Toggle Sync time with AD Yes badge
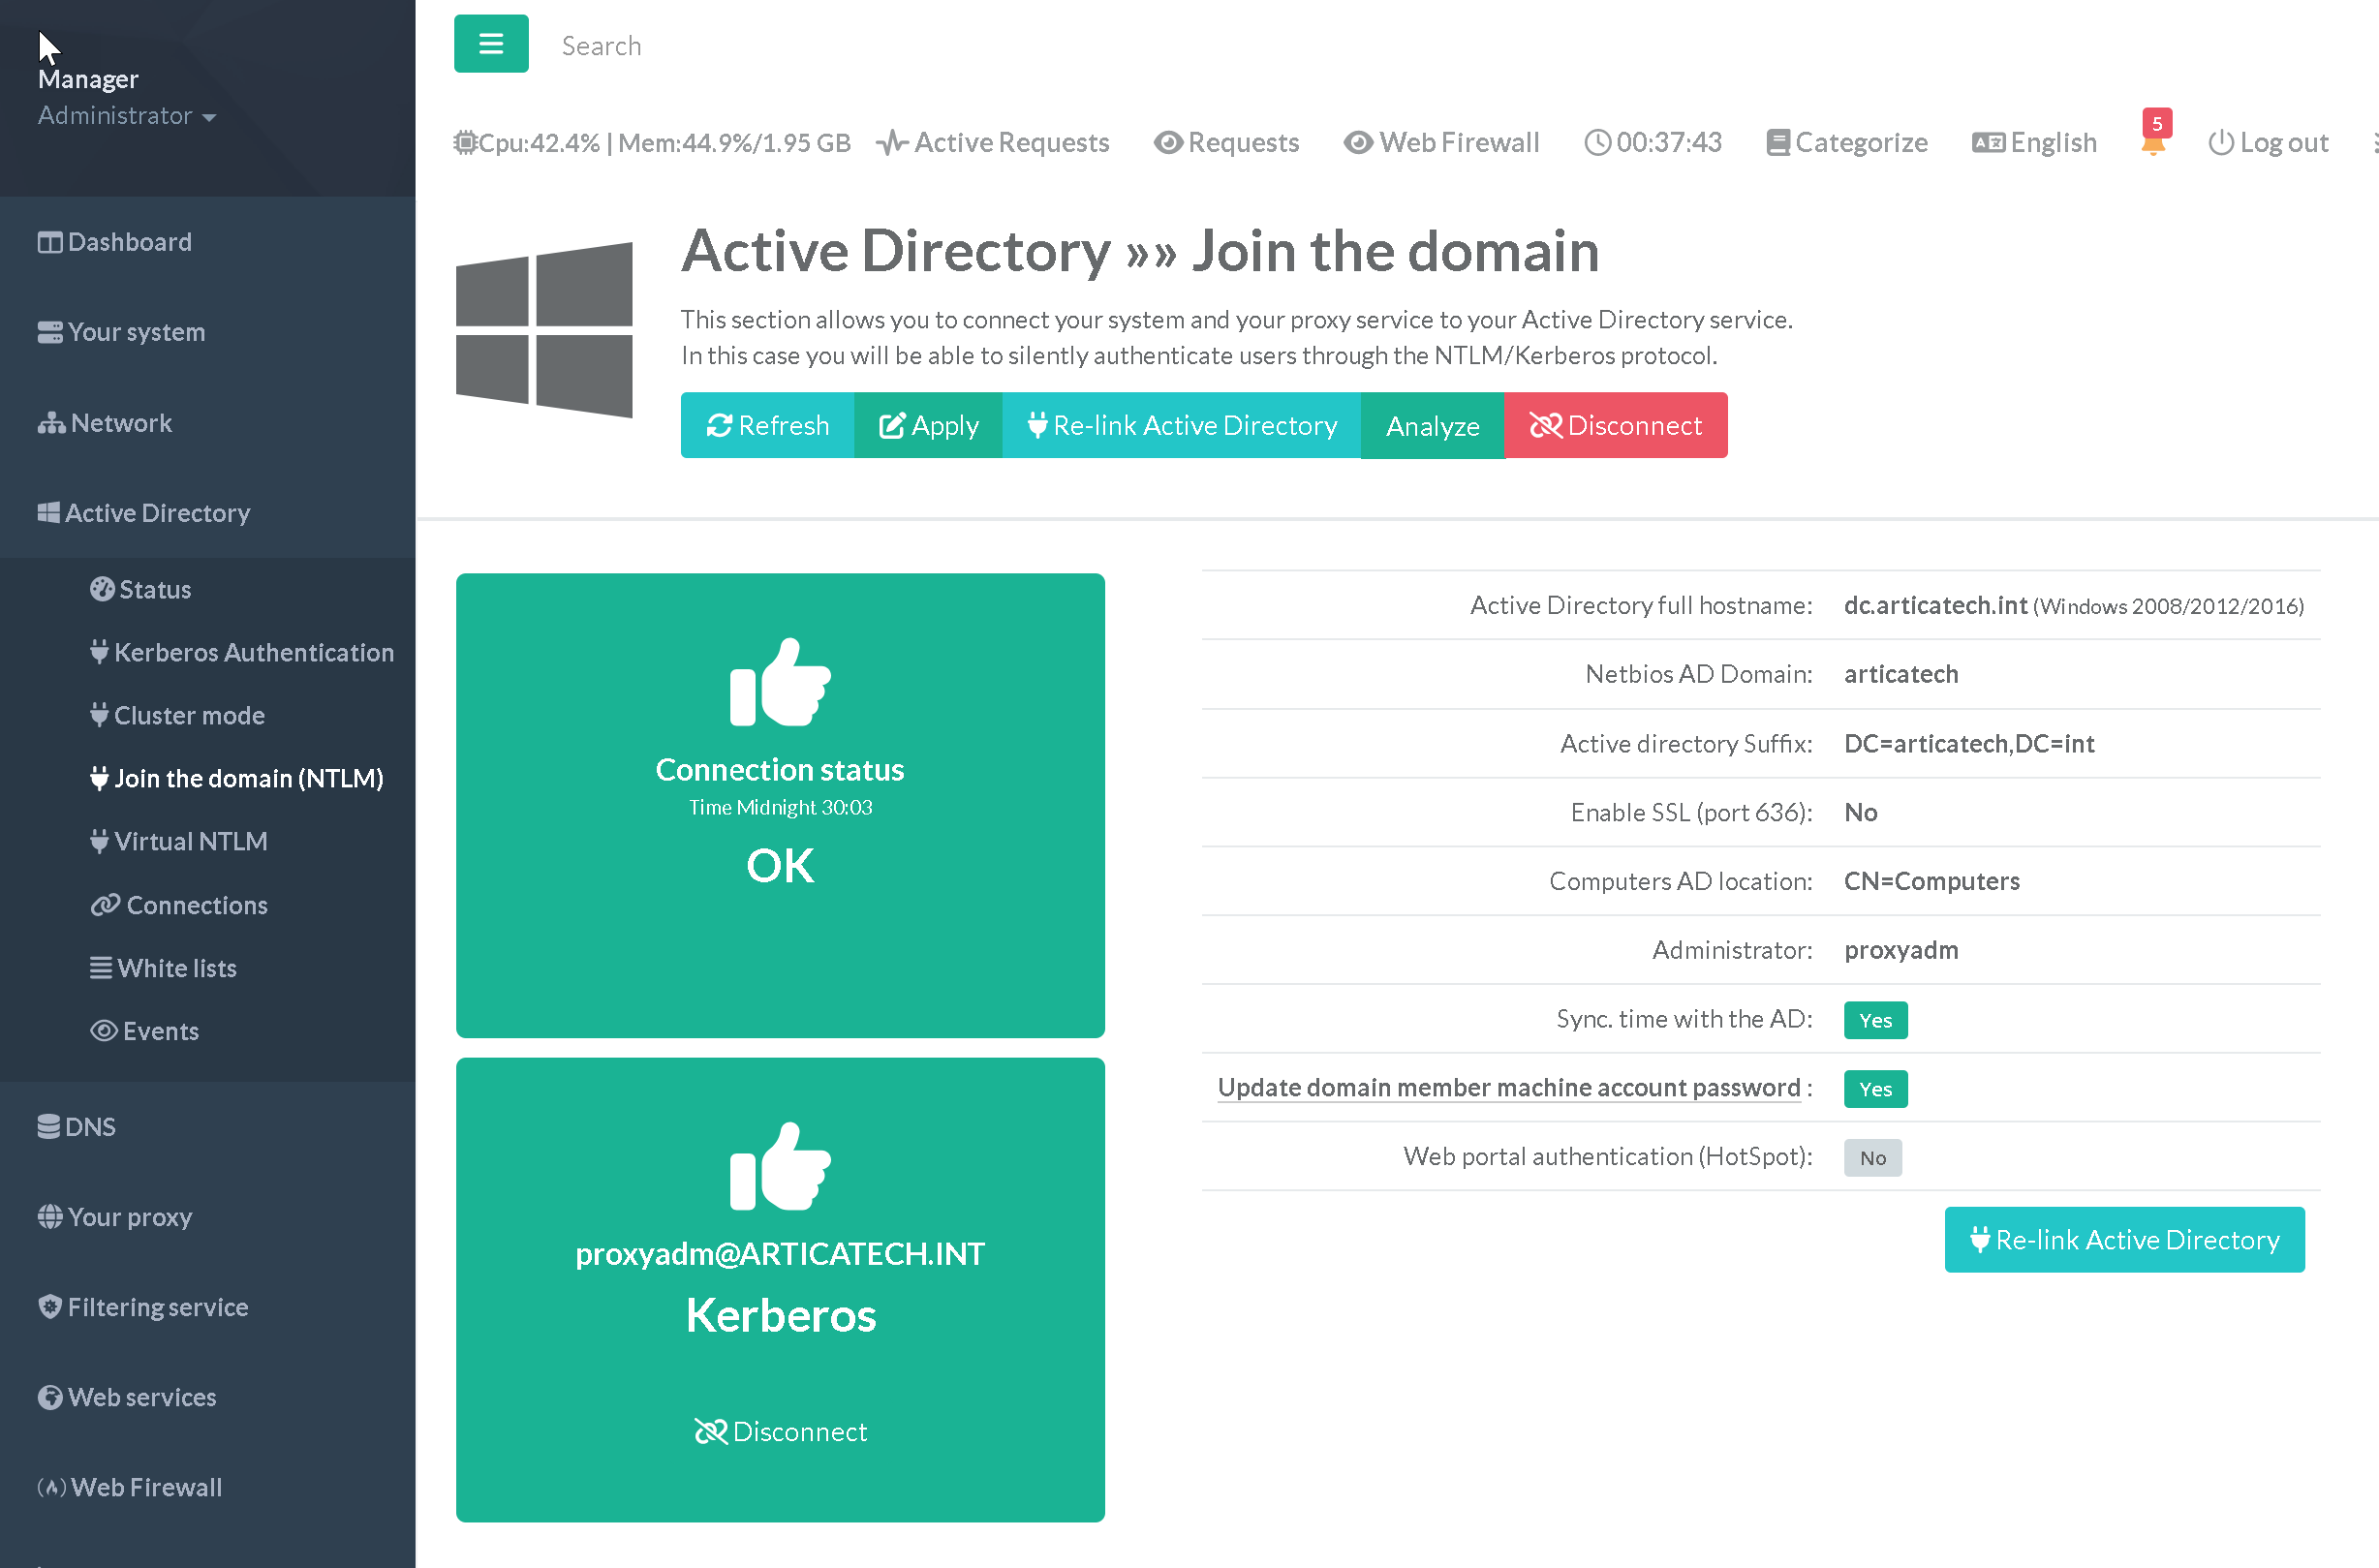This screenshot has width=2379, height=1568. [x=1875, y=1020]
